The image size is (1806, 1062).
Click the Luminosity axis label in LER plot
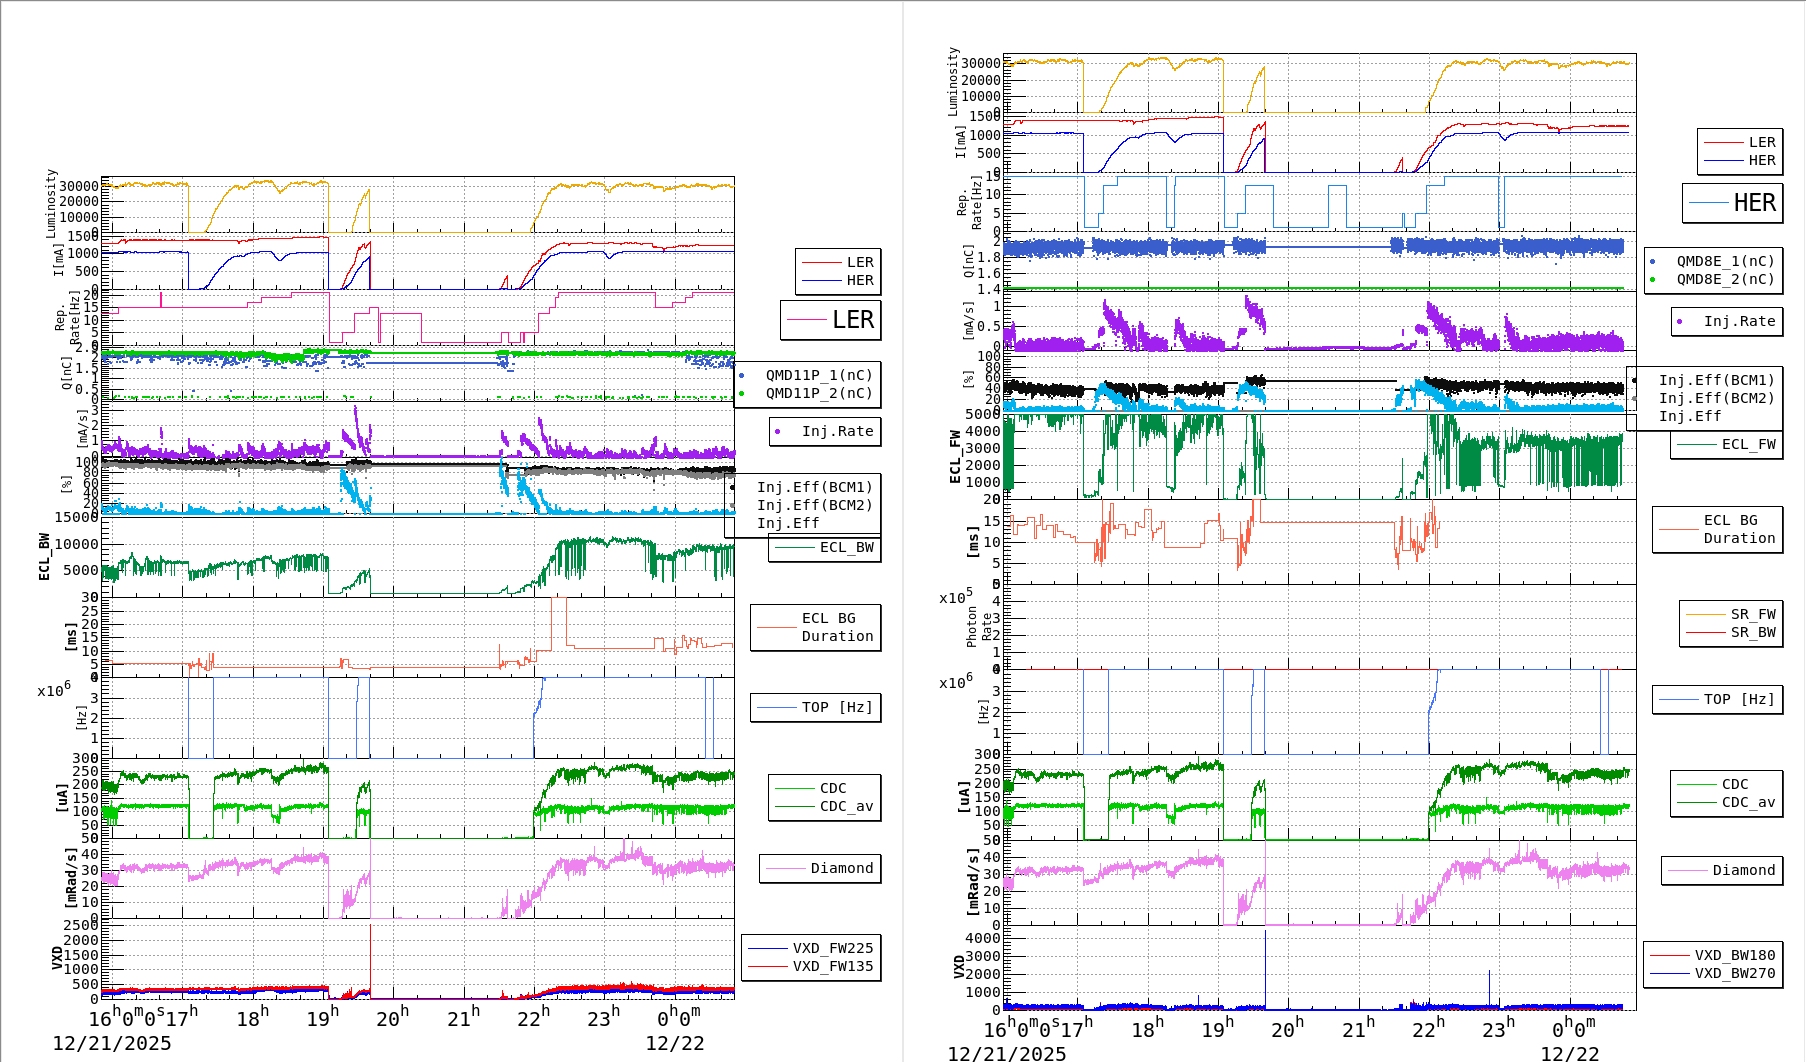point(51,203)
